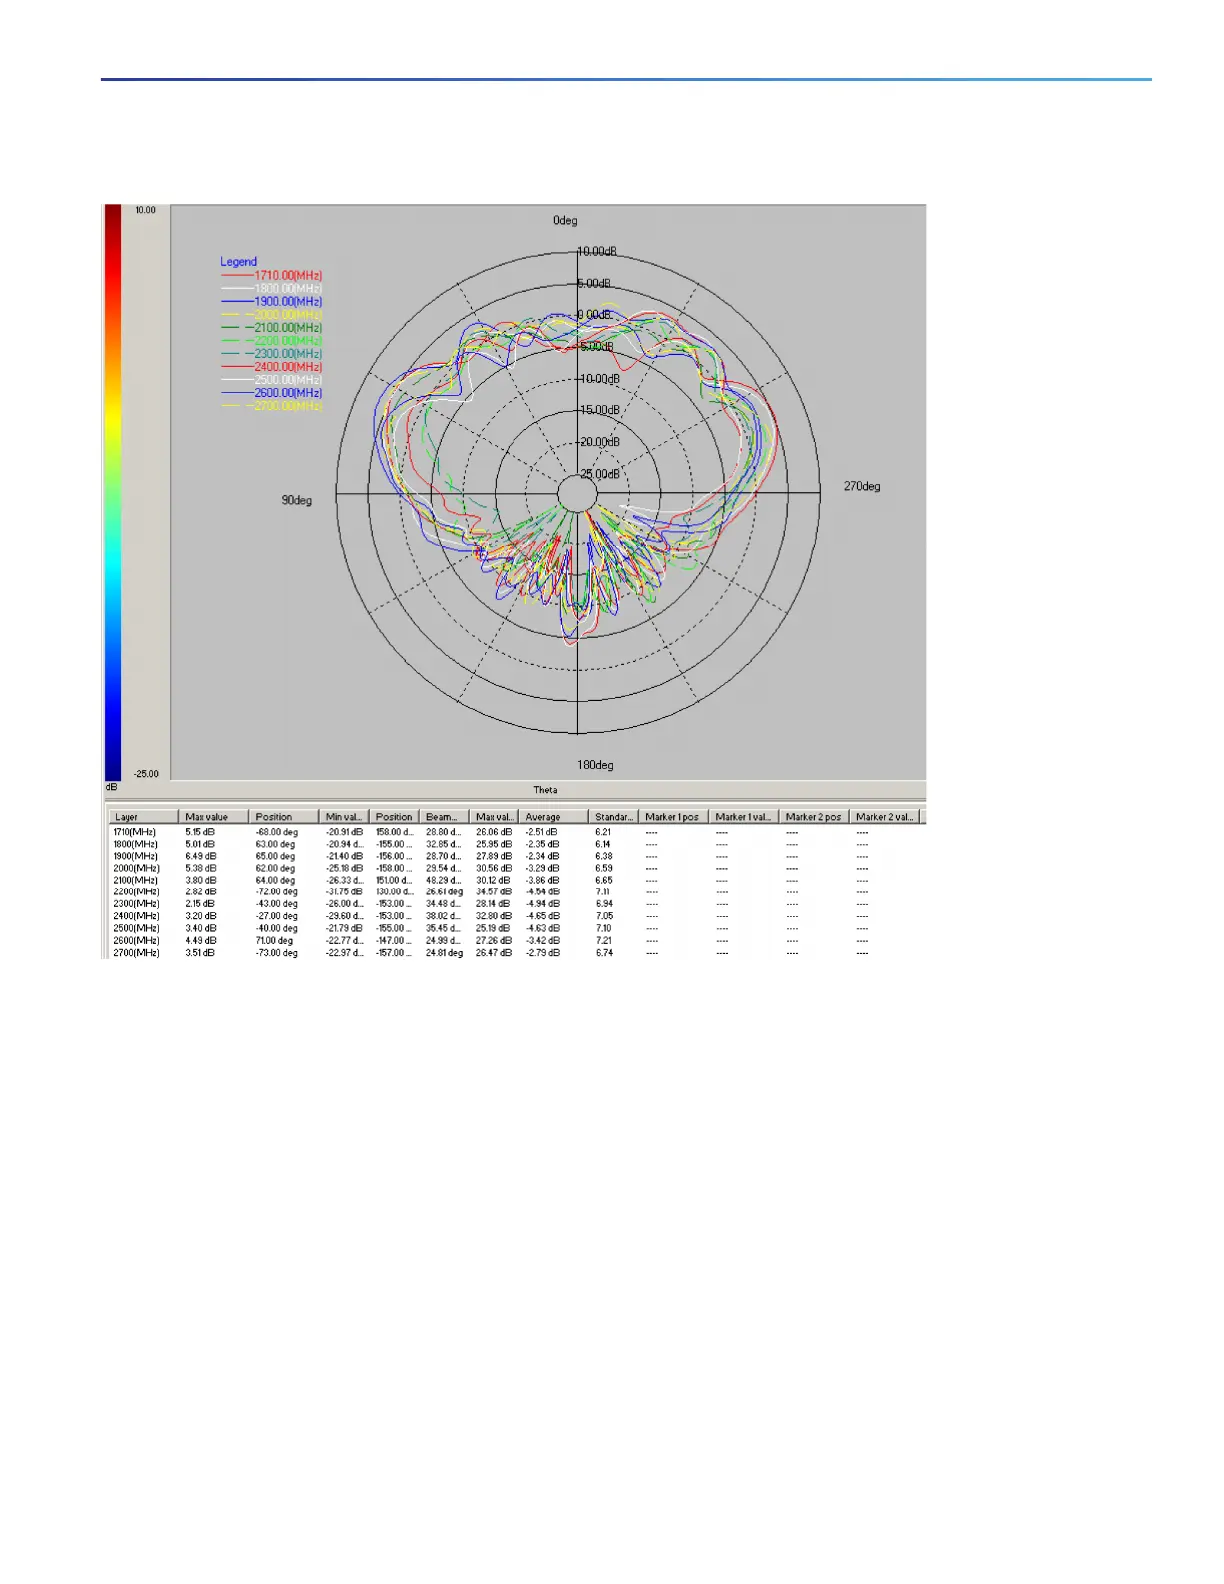Select the 2400.00(MHz) legend entry

coord(272,367)
